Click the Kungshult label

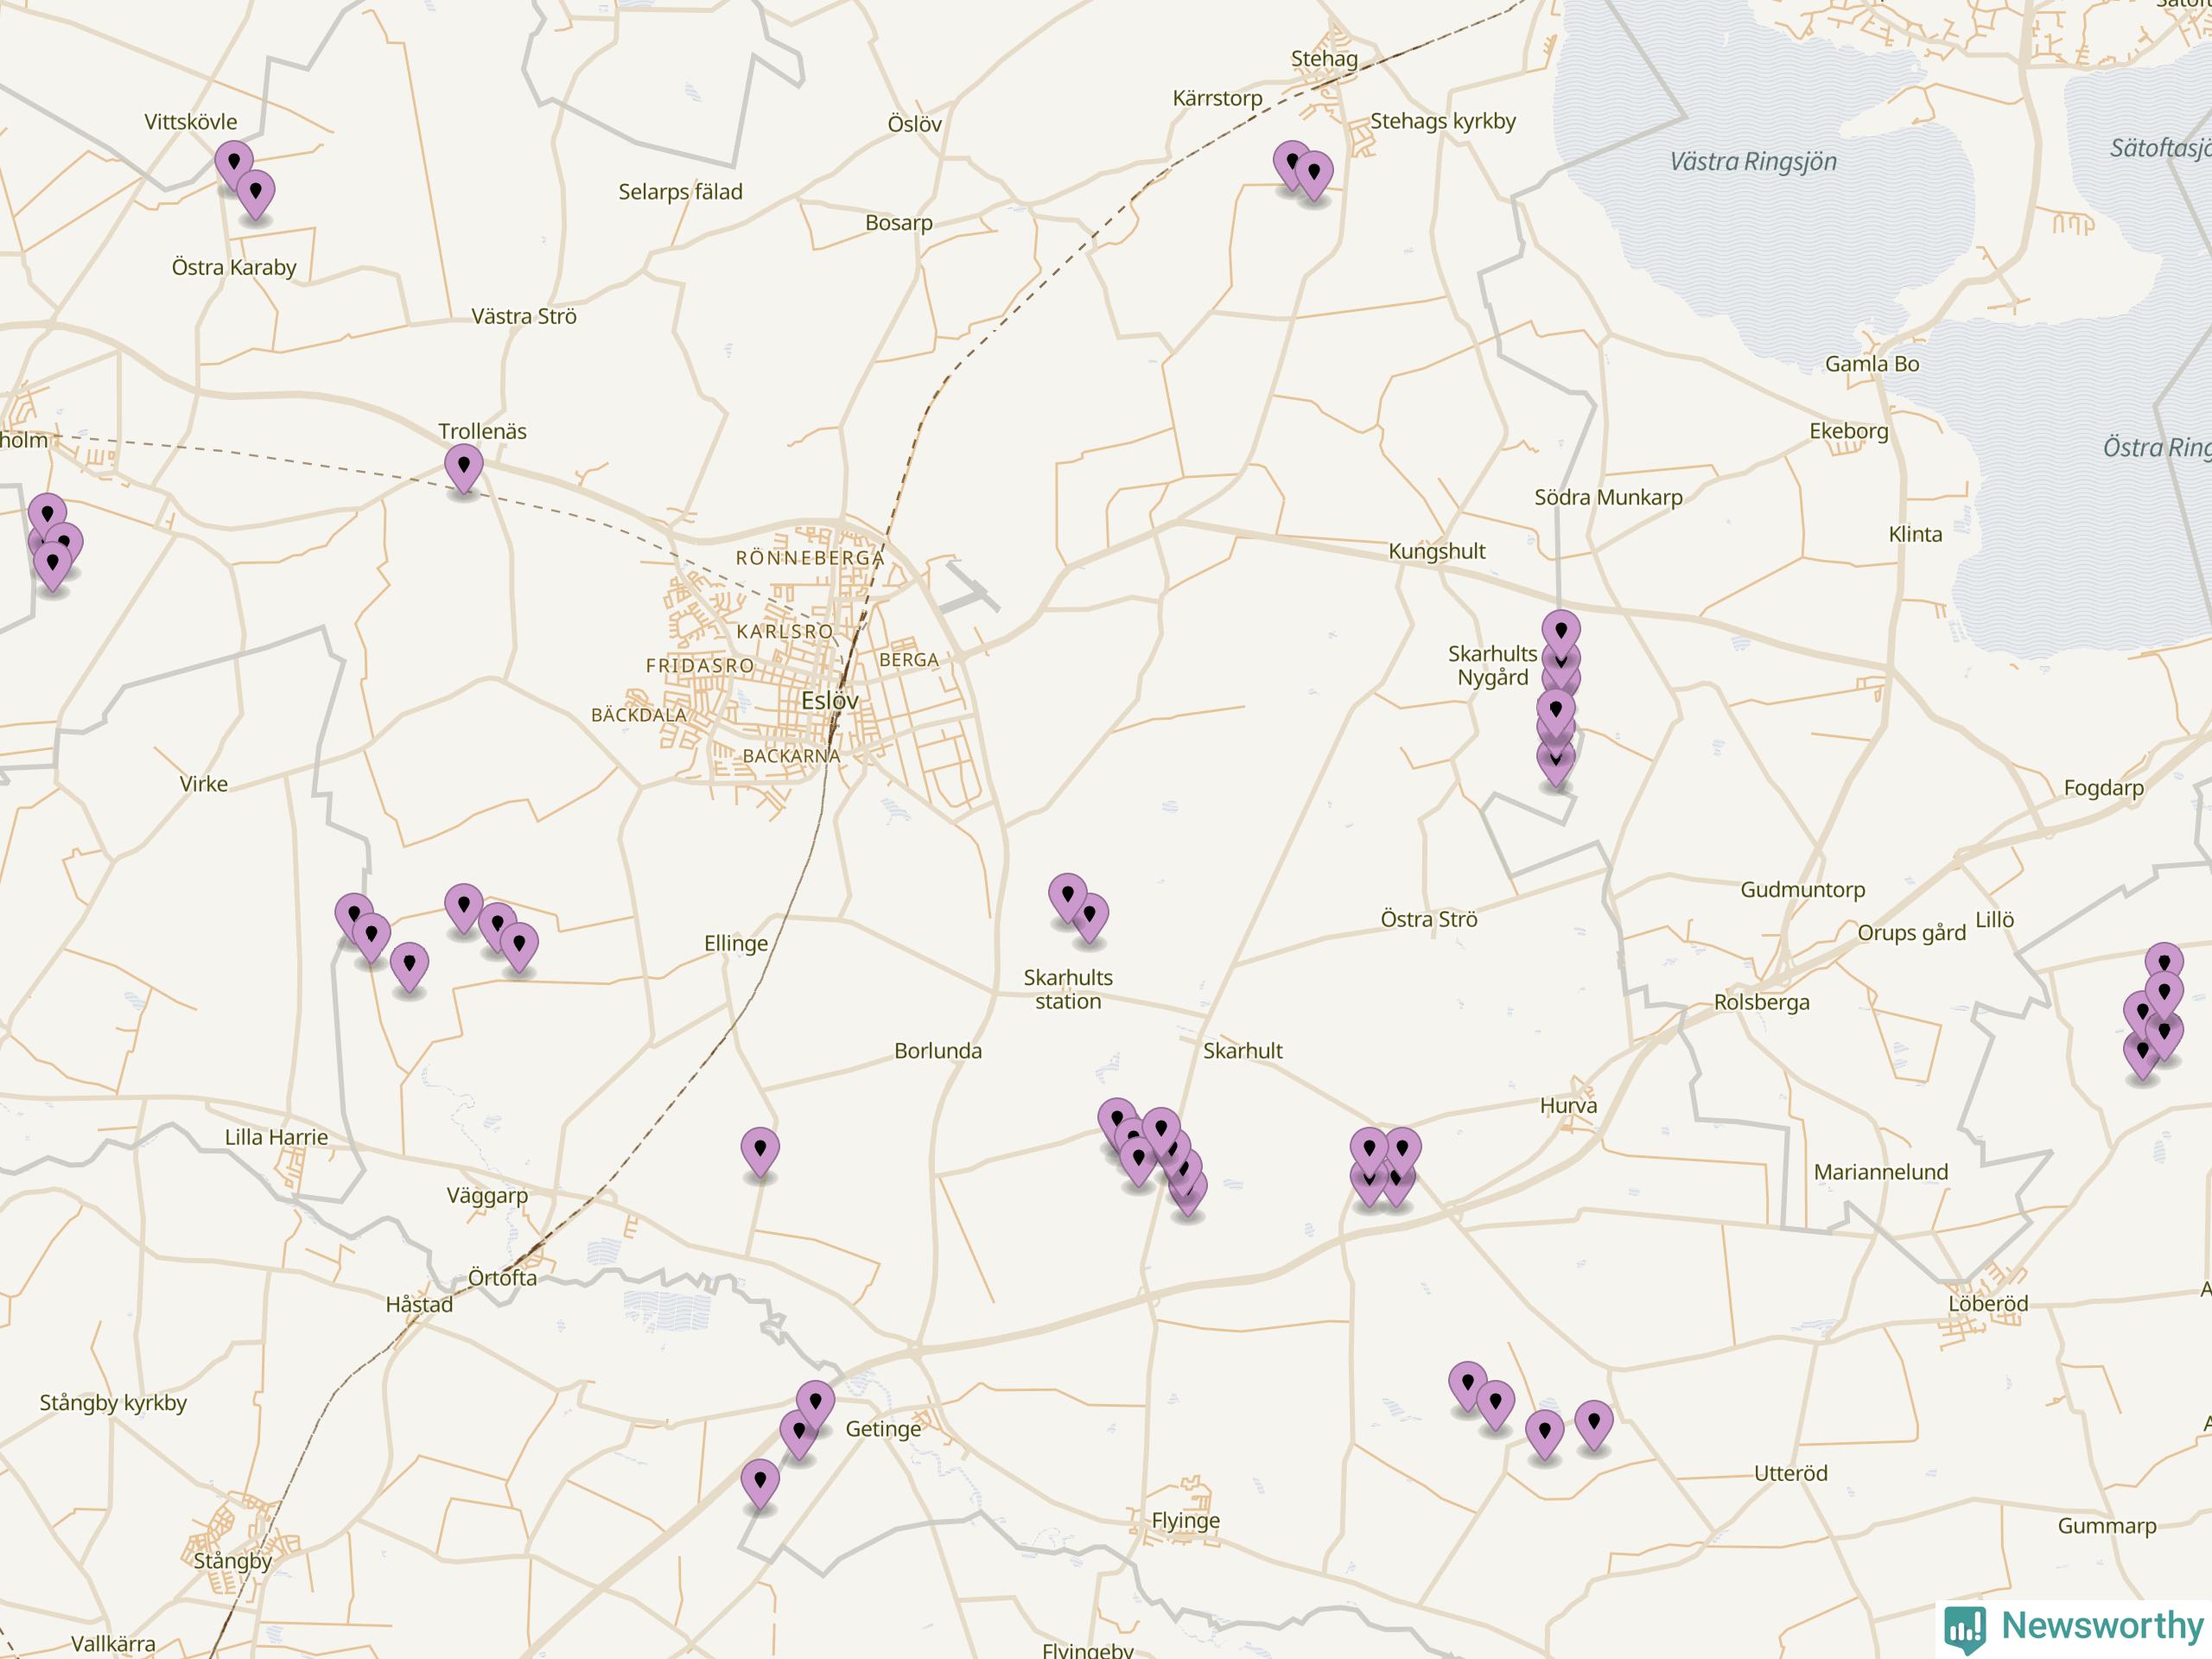coord(1437,552)
